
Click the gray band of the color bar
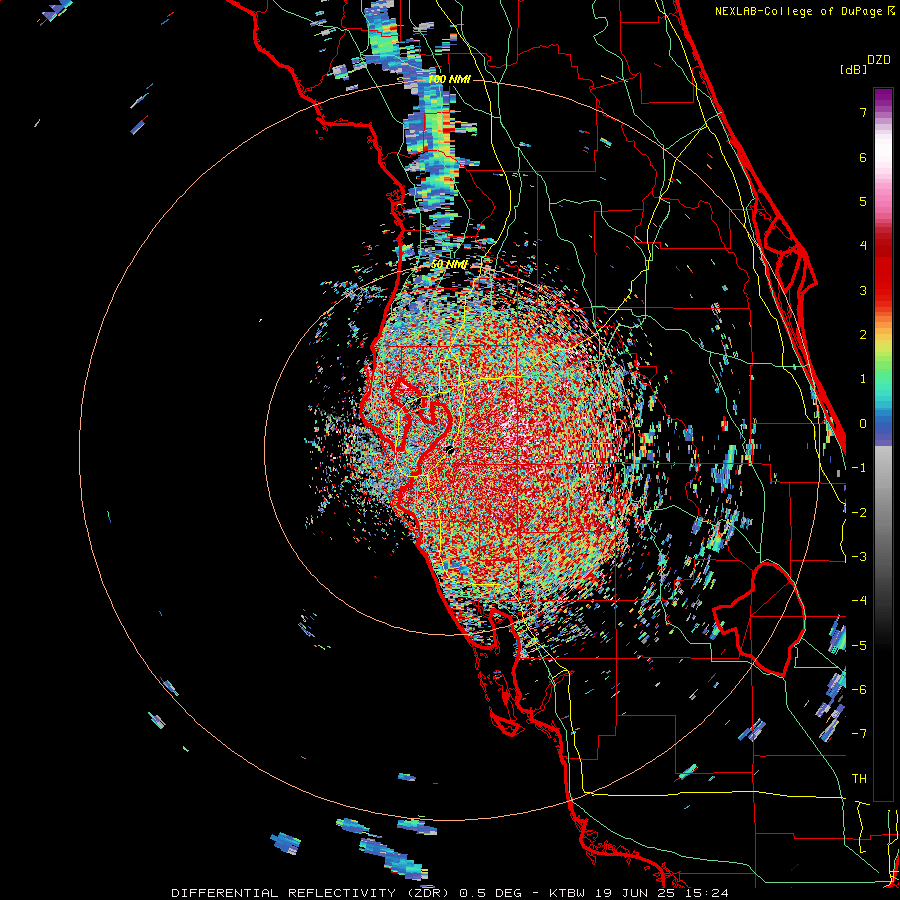[883, 505]
